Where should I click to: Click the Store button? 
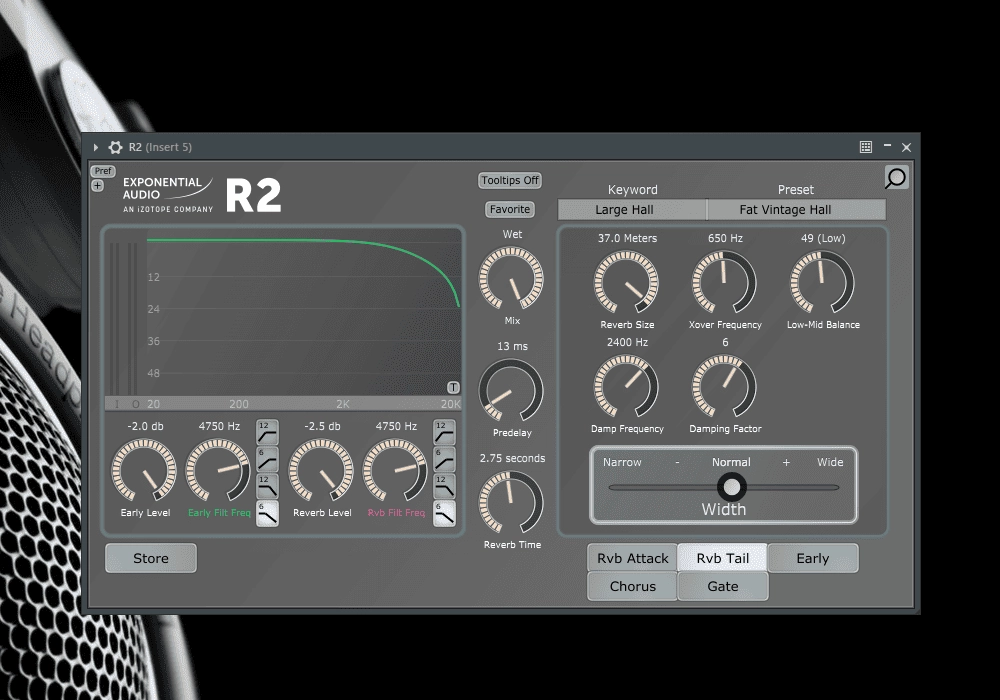click(151, 558)
